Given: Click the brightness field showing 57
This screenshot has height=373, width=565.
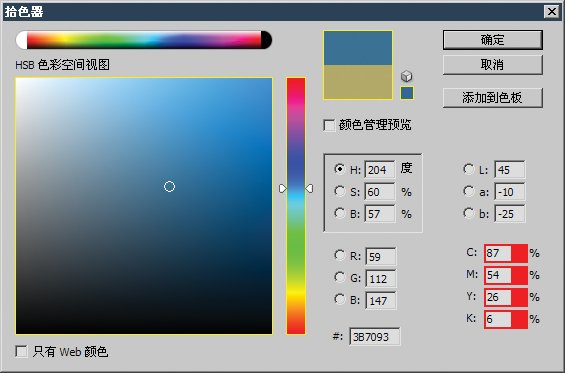Looking at the screenshot, I should (x=380, y=214).
